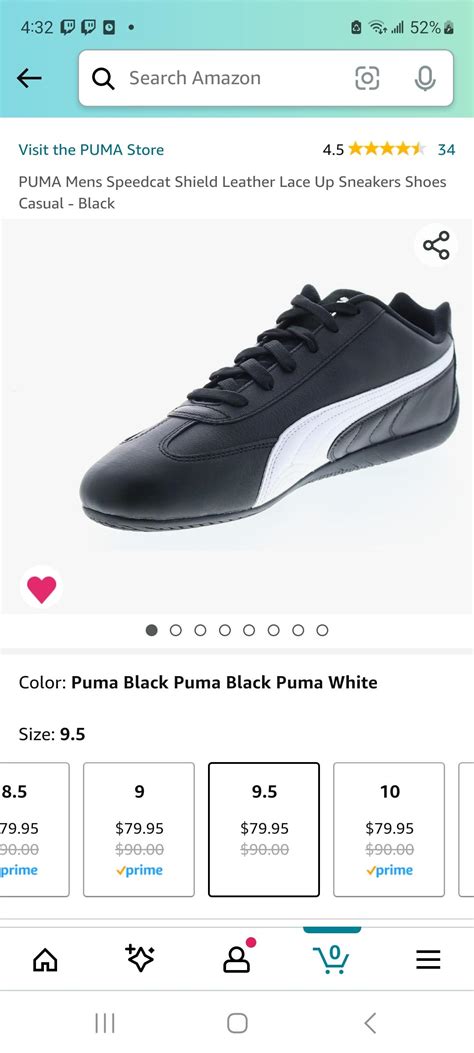Open the hamburger menu tab

pos(428,960)
